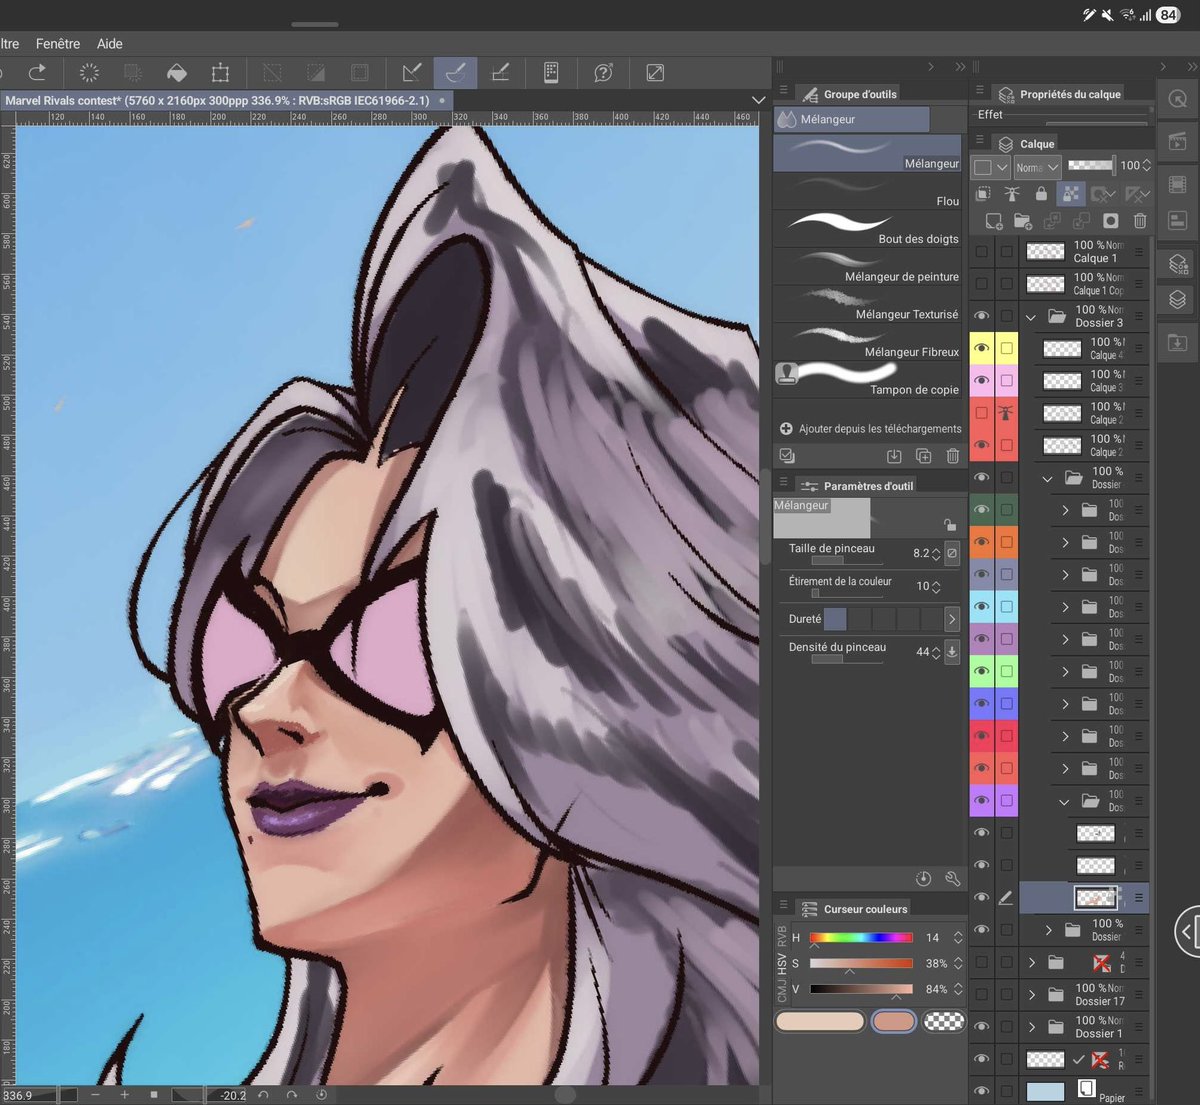
Task: Click the Scale/Rotate transform toolbar icon
Action: point(220,72)
